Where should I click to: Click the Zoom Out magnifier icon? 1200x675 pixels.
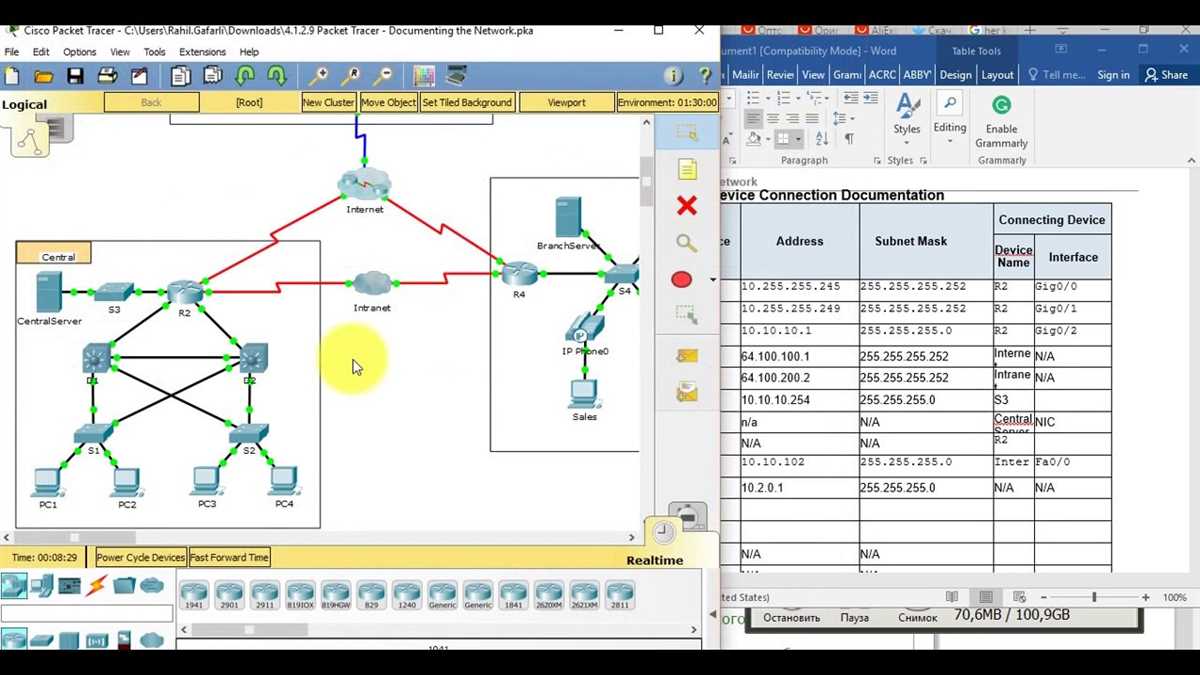click(x=382, y=76)
